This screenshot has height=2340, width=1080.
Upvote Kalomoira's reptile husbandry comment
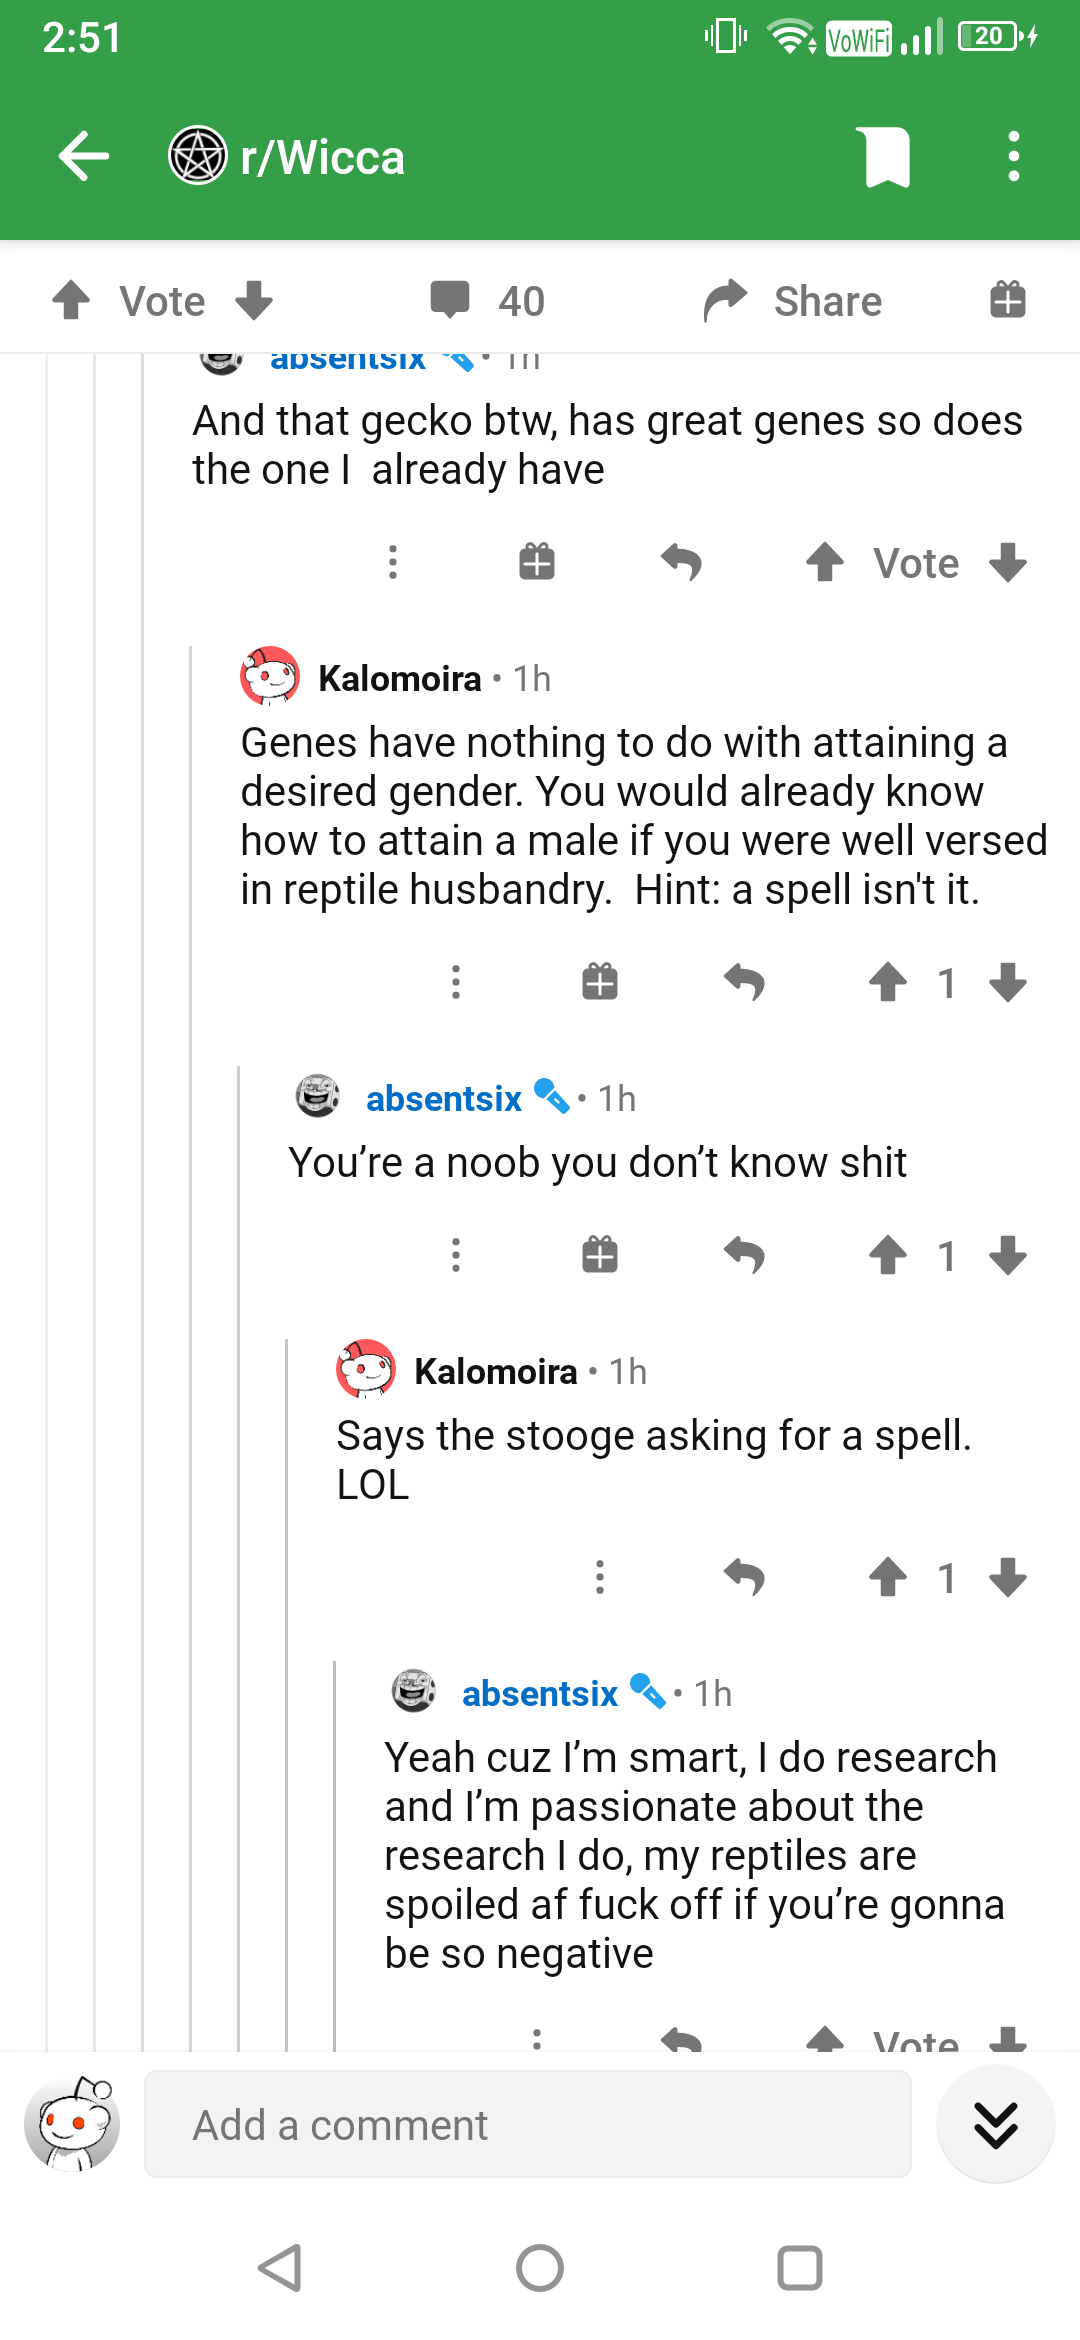coord(887,982)
